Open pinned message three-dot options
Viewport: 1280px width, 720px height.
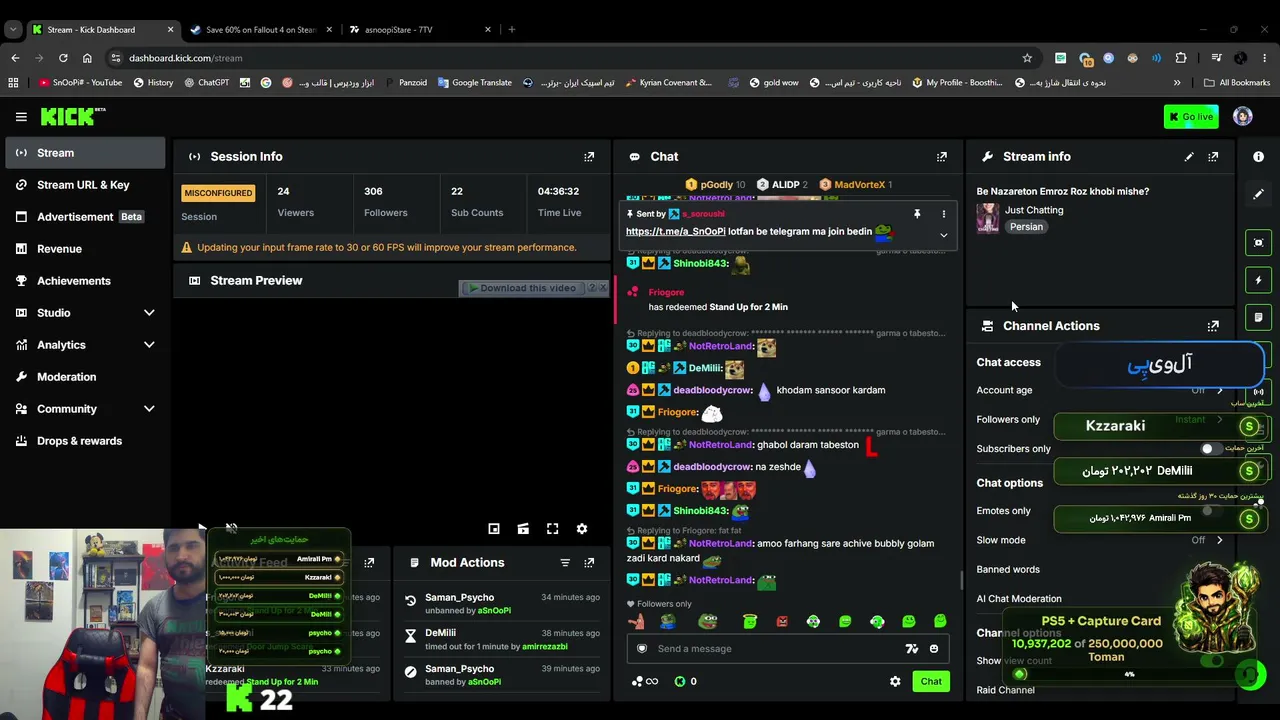[943, 214]
